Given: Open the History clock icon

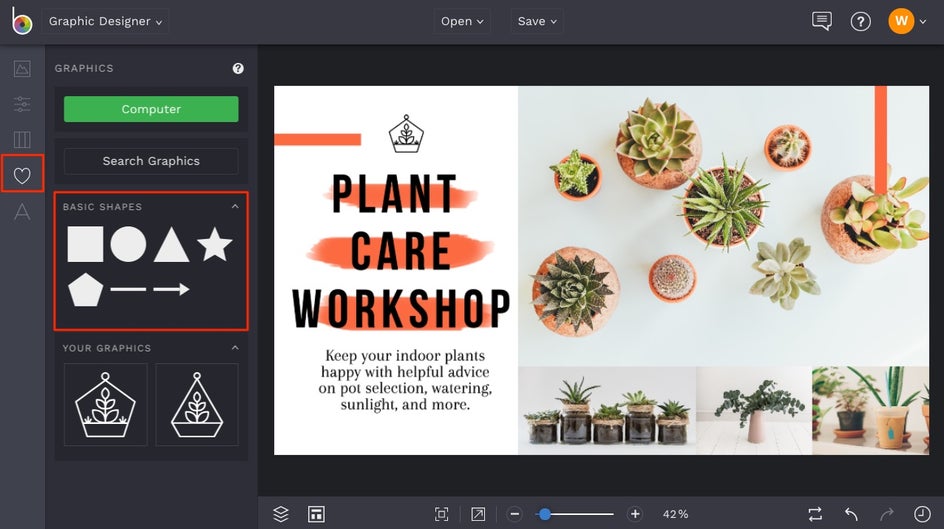Looking at the screenshot, I should pyautogui.click(x=921, y=514).
